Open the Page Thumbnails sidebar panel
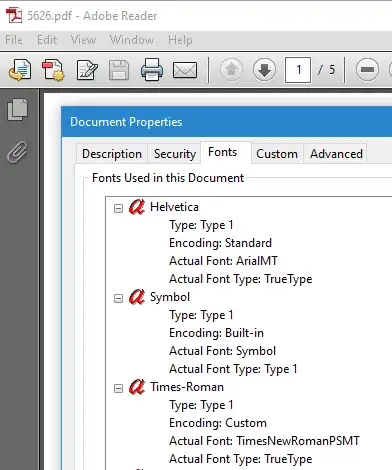This screenshot has height=470, width=392. point(17,109)
